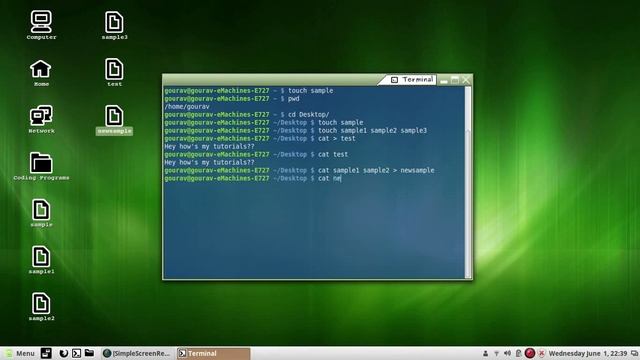Open the volume tray icon
This screenshot has width=640, height=360.
[507, 353]
